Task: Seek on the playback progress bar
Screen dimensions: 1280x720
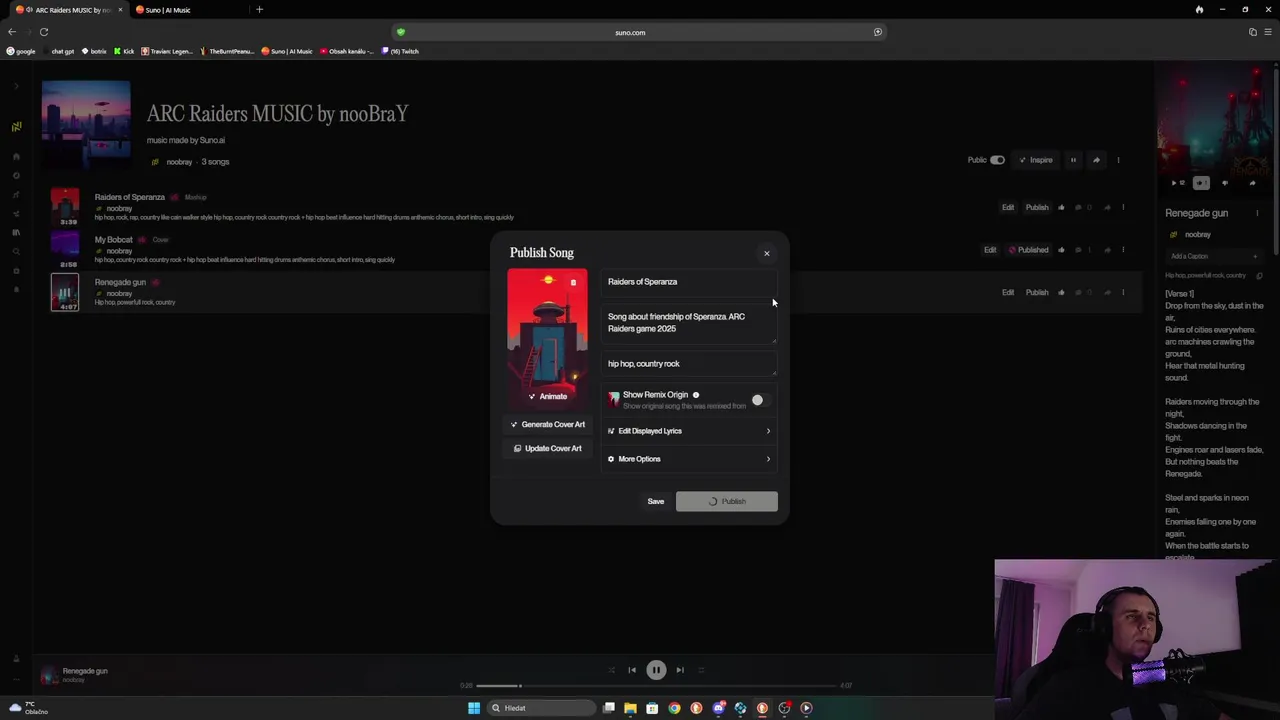Action: (x=658, y=686)
